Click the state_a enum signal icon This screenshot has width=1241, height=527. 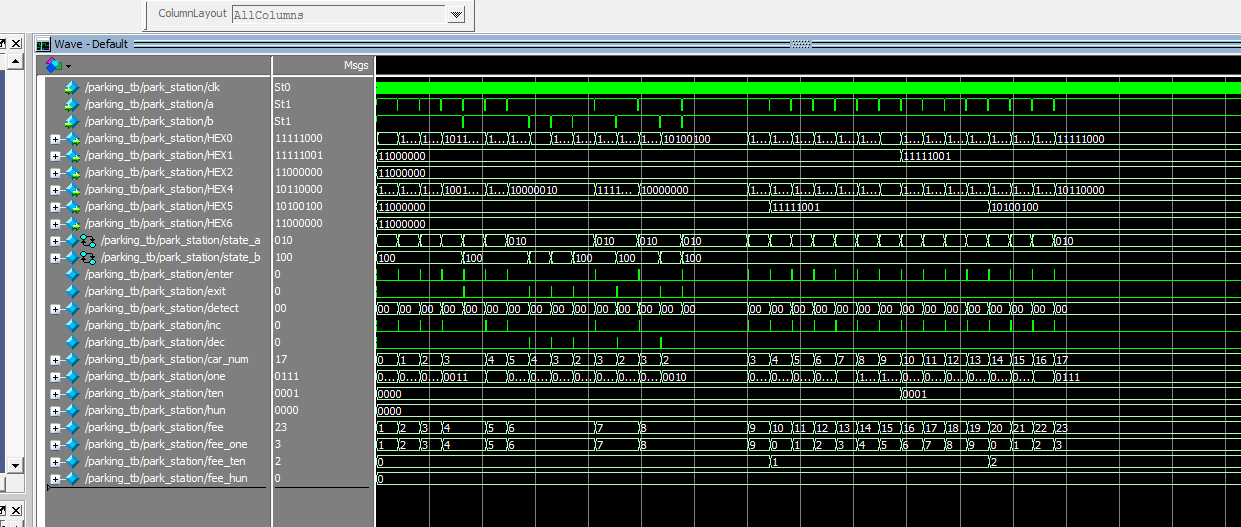tap(88, 241)
